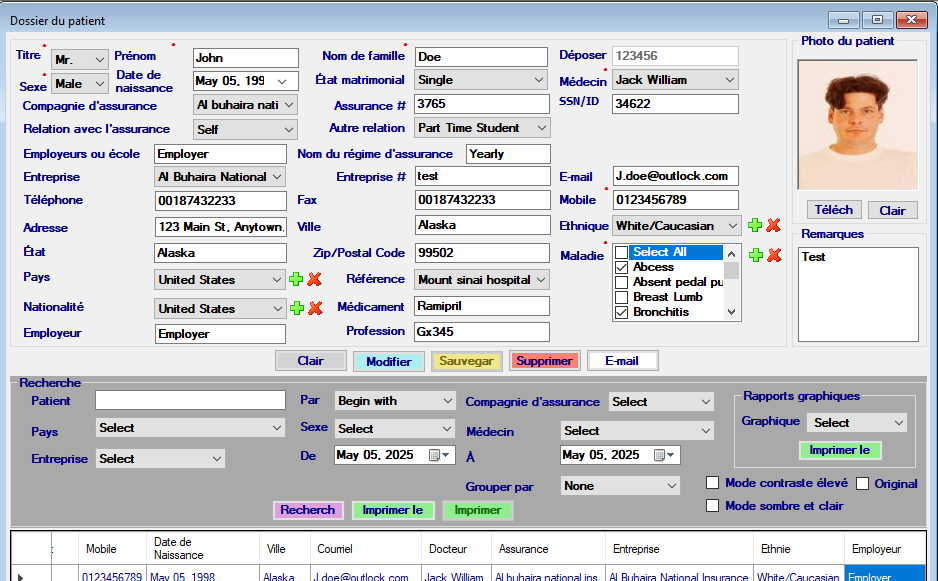
Task: Click green plus icon next to Ethnique
Action: 755,226
